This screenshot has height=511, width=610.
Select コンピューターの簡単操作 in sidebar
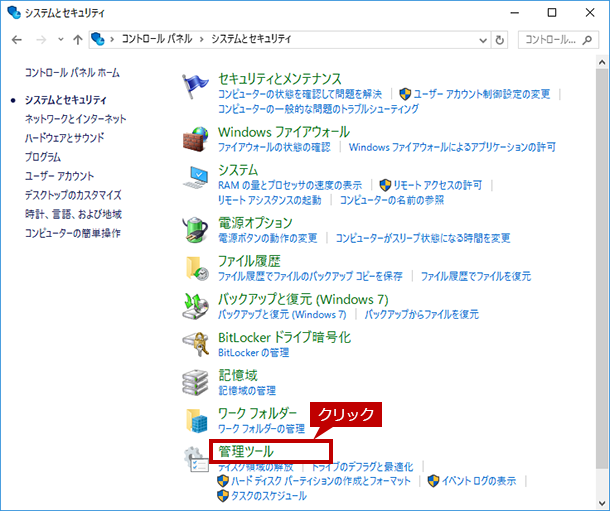click(x=73, y=233)
